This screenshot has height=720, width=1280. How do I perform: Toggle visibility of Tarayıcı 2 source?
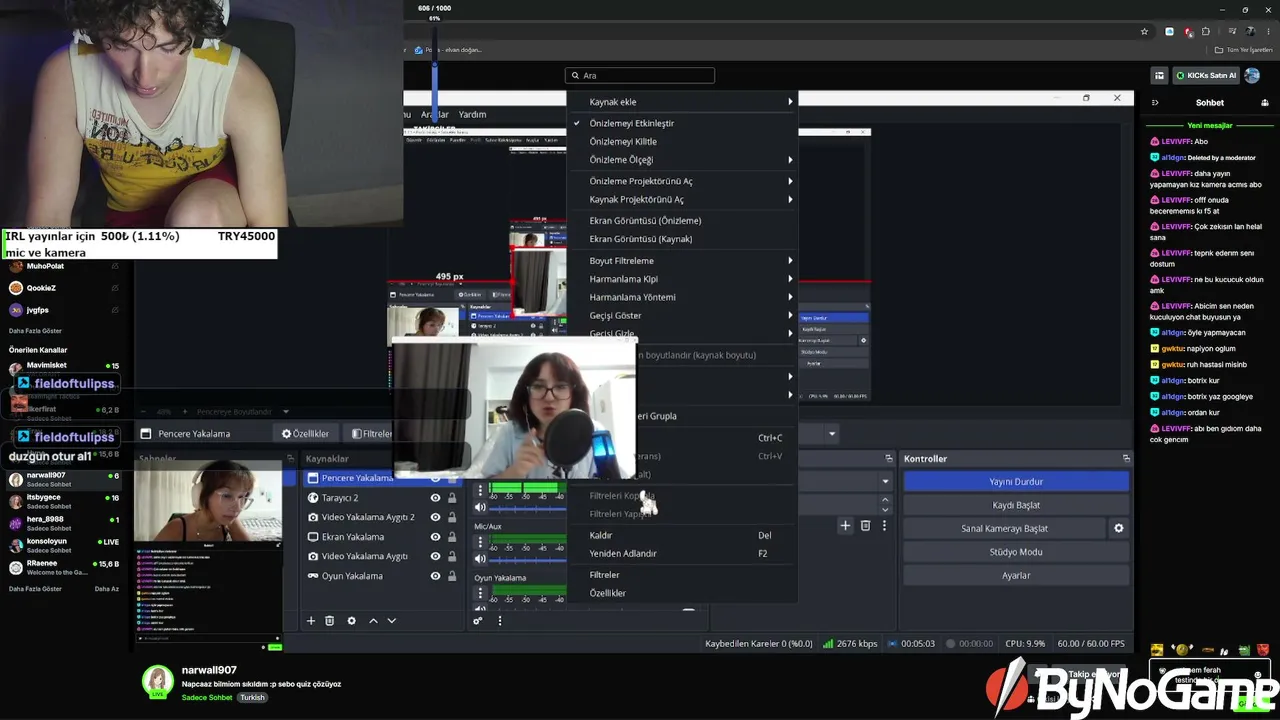(x=435, y=498)
